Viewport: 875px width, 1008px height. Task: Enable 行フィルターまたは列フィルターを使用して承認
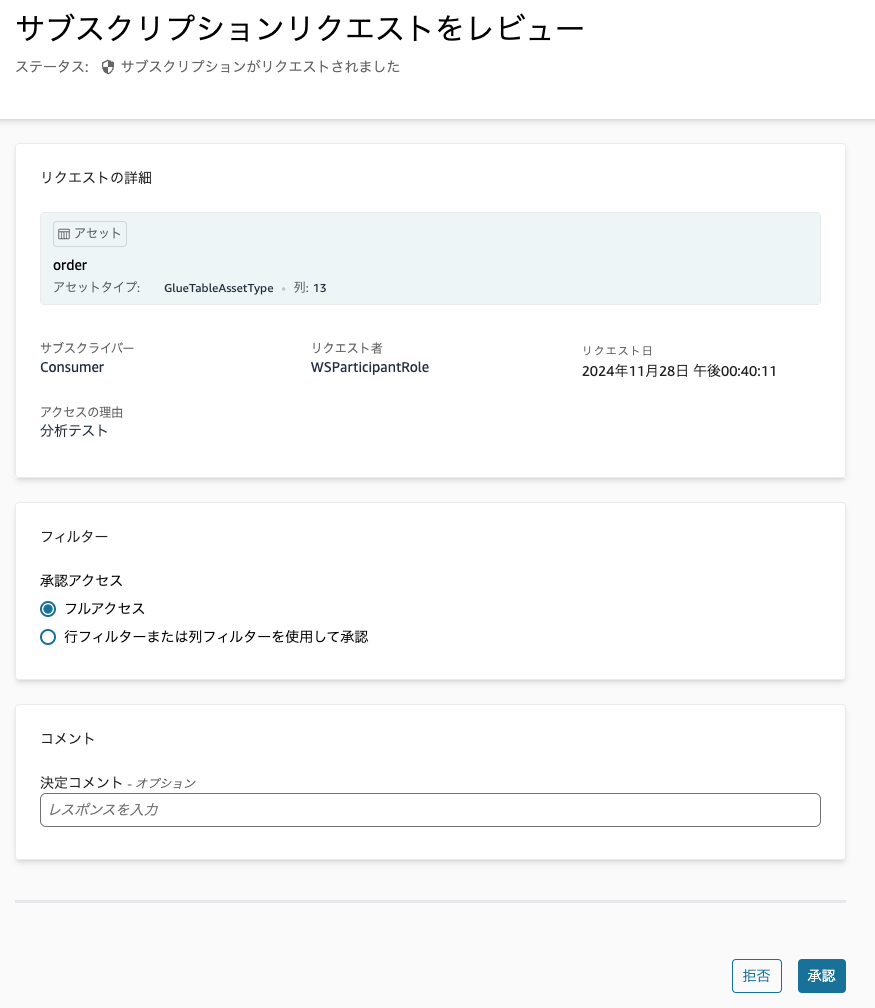click(x=47, y=636)
